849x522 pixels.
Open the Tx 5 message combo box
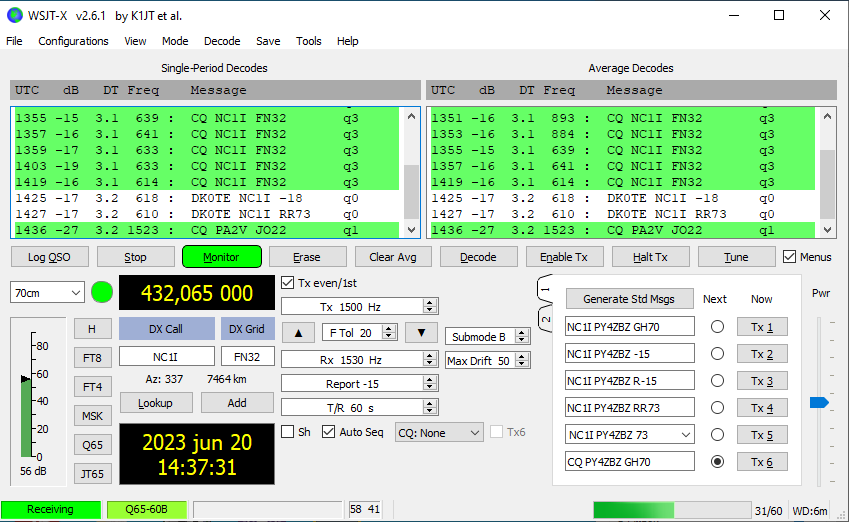click(x=683, y=435)
